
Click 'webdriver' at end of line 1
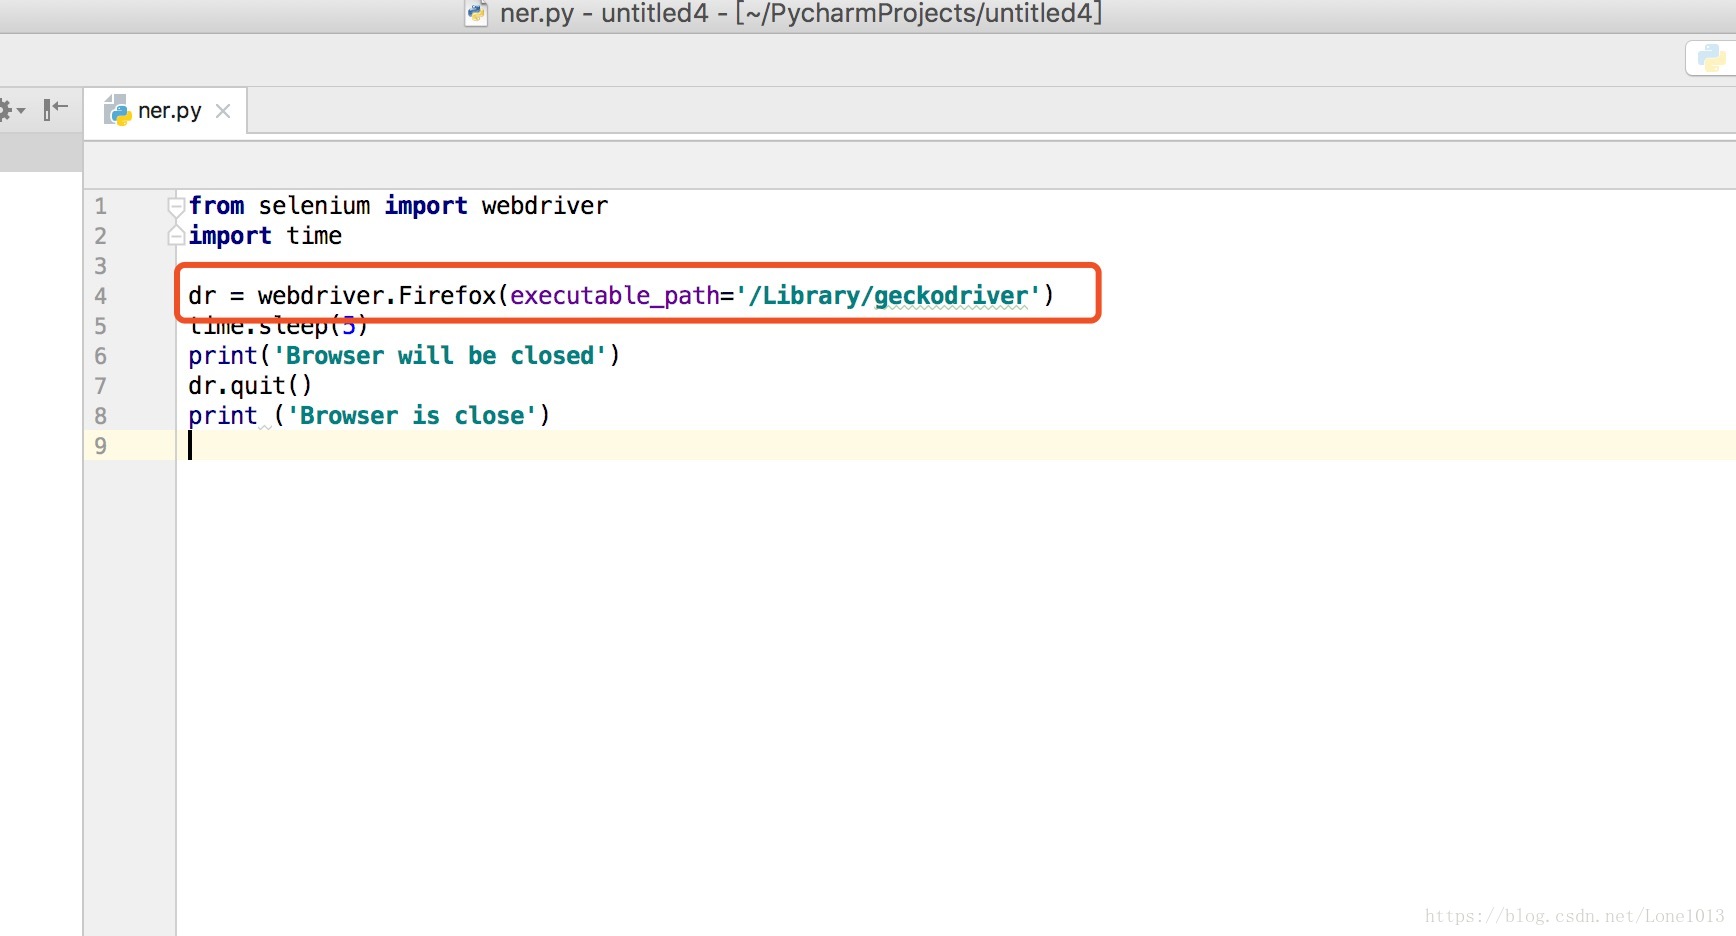[544, 206]
